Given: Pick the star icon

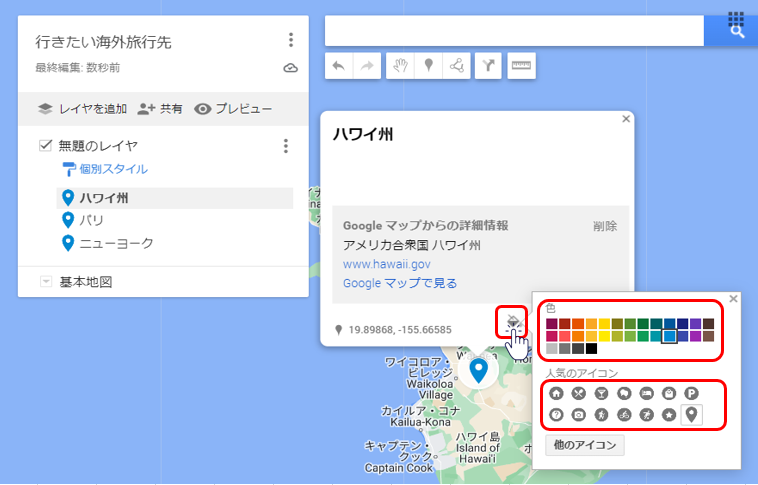Looking at the screenshot, I should click(669, 415).
